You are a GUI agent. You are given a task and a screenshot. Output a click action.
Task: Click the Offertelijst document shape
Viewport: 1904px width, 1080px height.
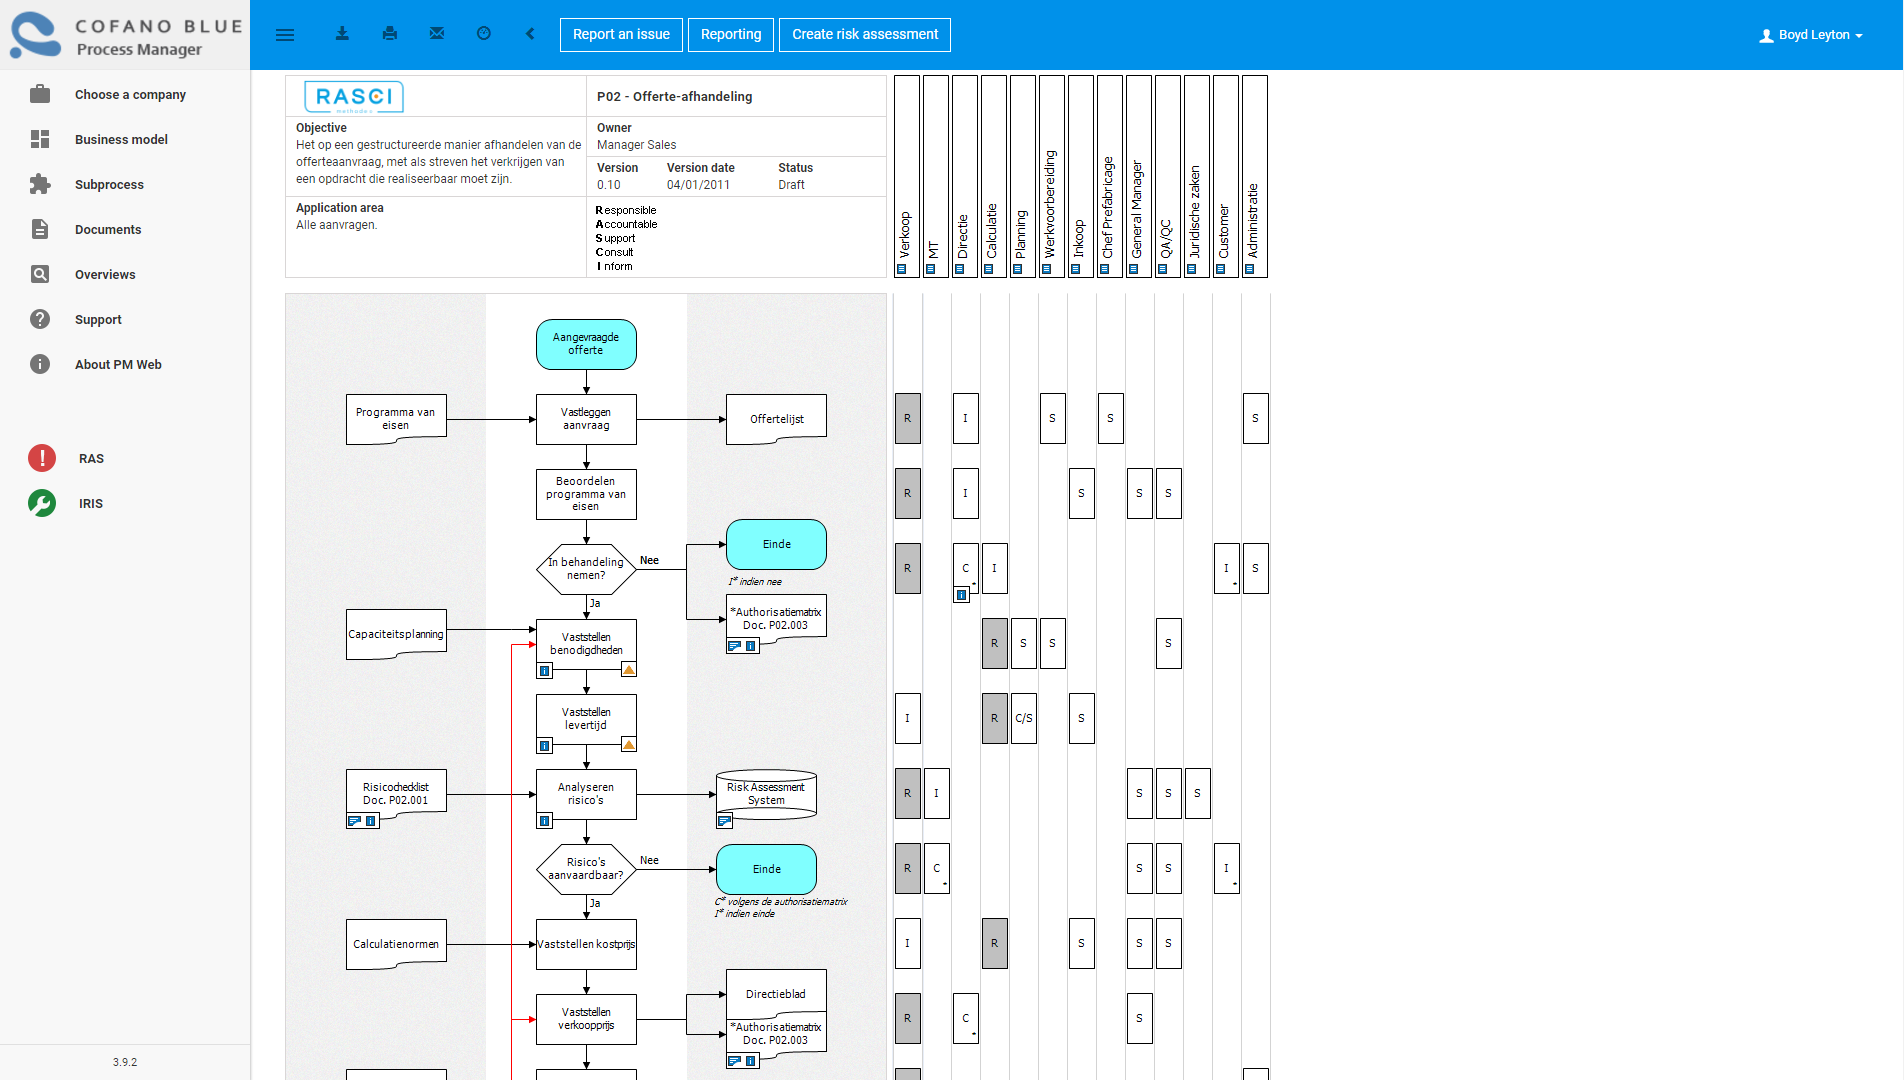click(776, 419)
